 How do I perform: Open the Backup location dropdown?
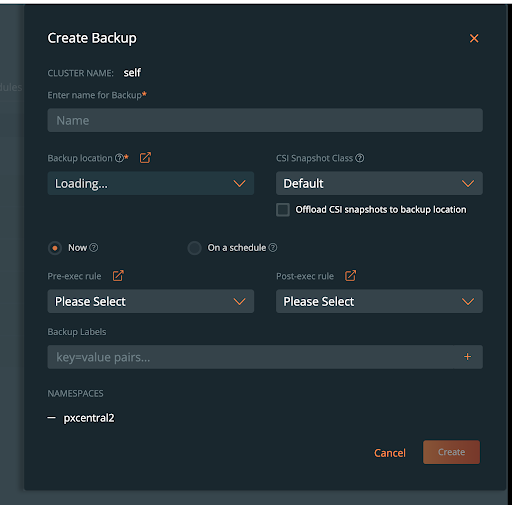[x=151, y=183]
